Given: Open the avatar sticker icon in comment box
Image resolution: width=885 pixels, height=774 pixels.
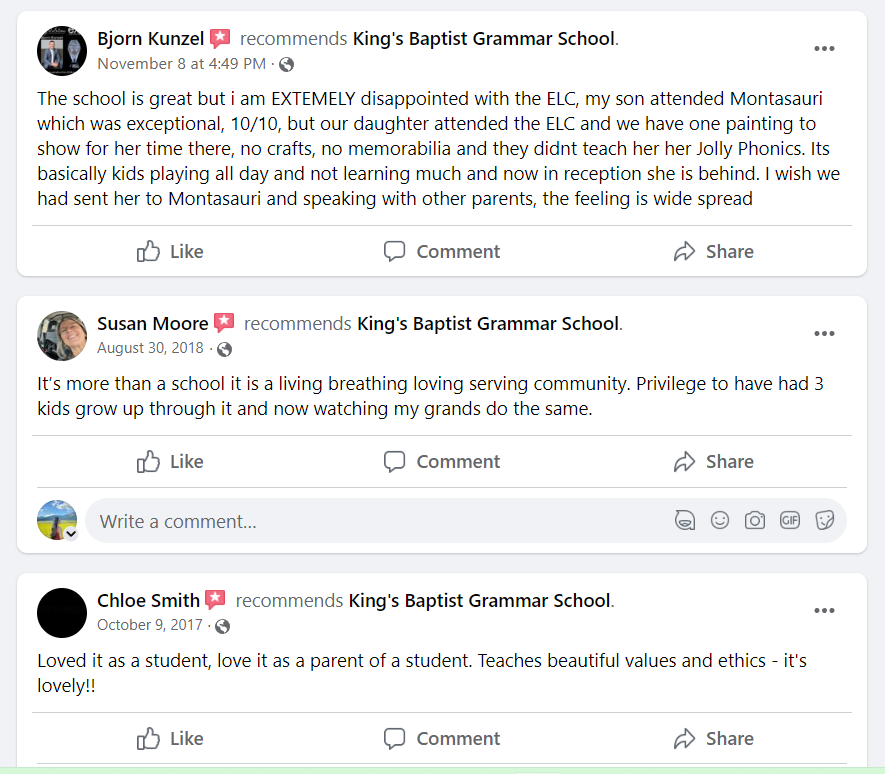Looking at the screenshot, I should 685,521.
